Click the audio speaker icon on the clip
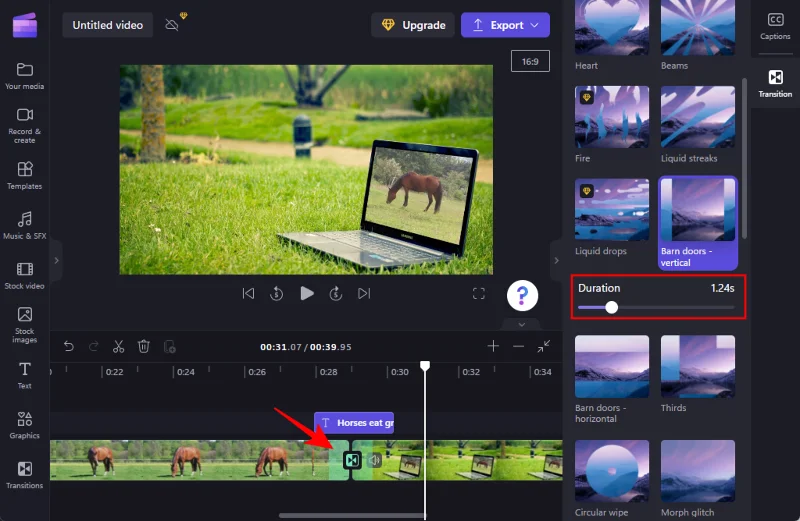800x521 pixels. (x=375, y=460)
